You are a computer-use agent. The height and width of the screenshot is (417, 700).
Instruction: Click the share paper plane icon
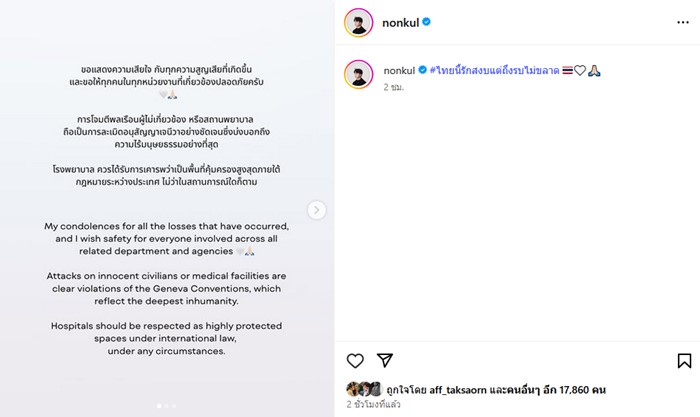[385, 360]
